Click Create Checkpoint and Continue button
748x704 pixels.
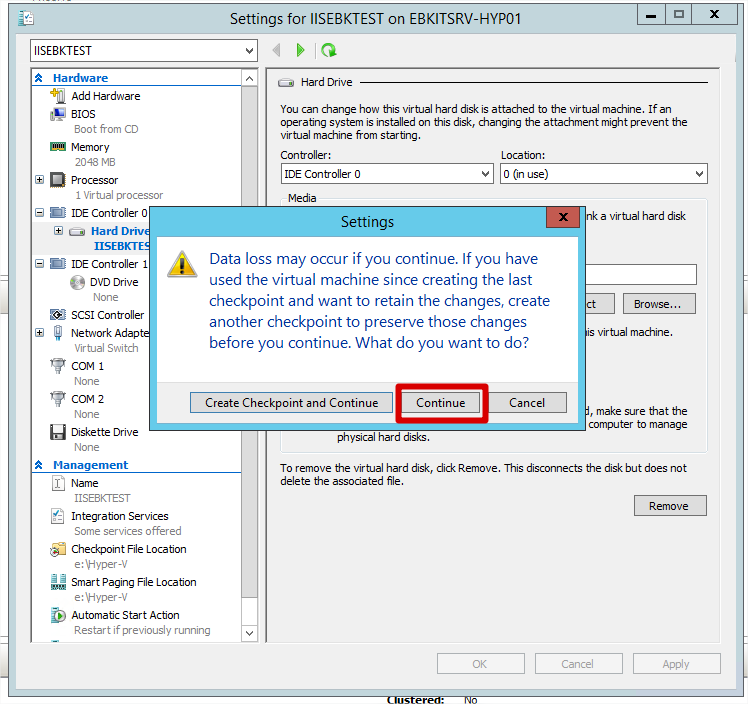coord(291,403)
